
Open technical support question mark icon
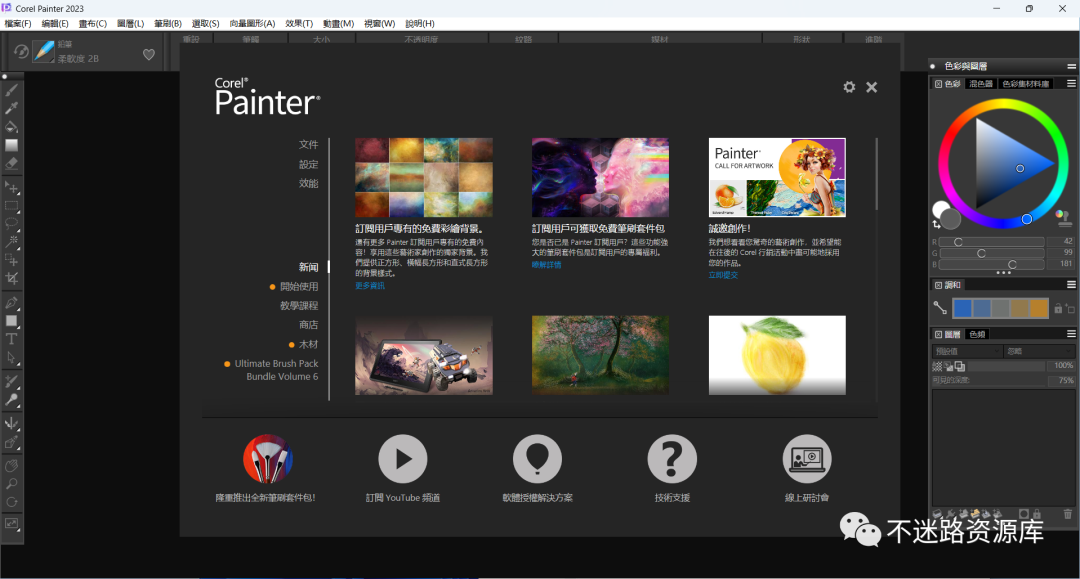click(672, 459)
